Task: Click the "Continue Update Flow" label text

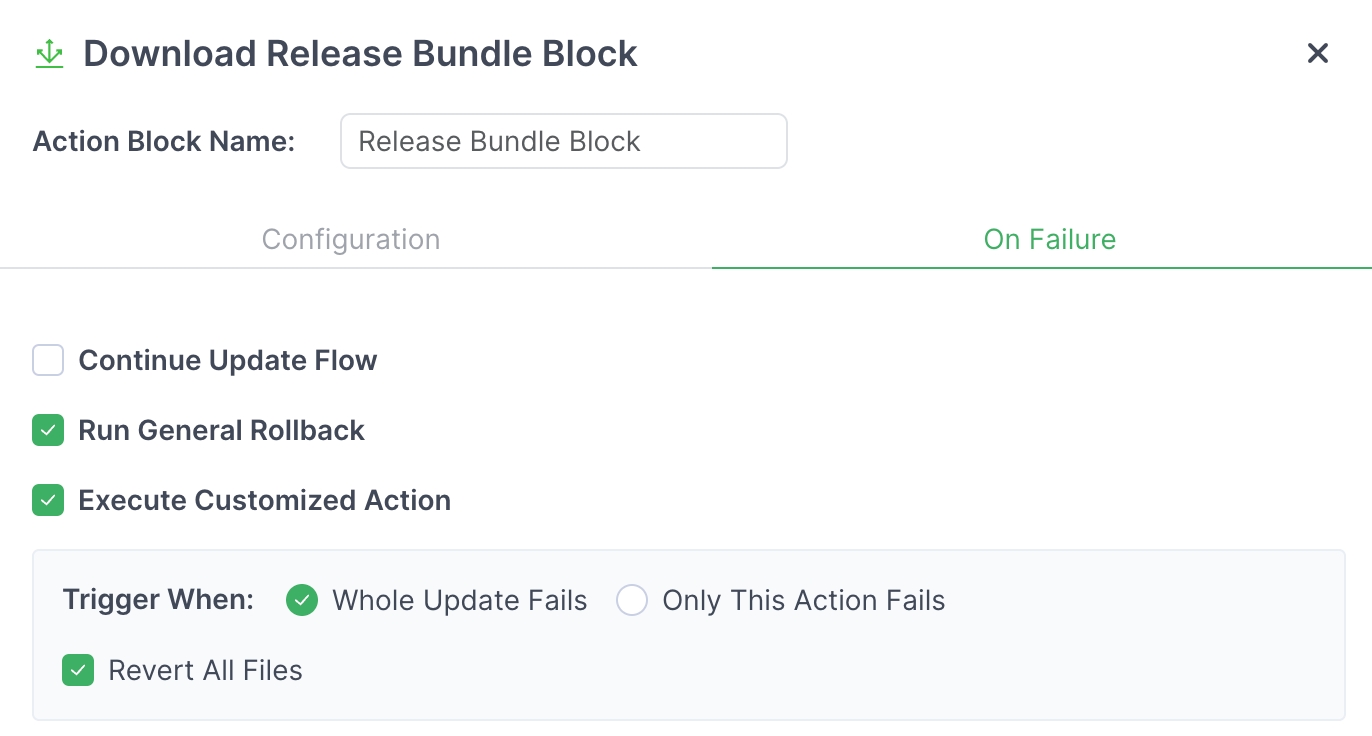Action: pyautogui.click(x=228, y=360)
